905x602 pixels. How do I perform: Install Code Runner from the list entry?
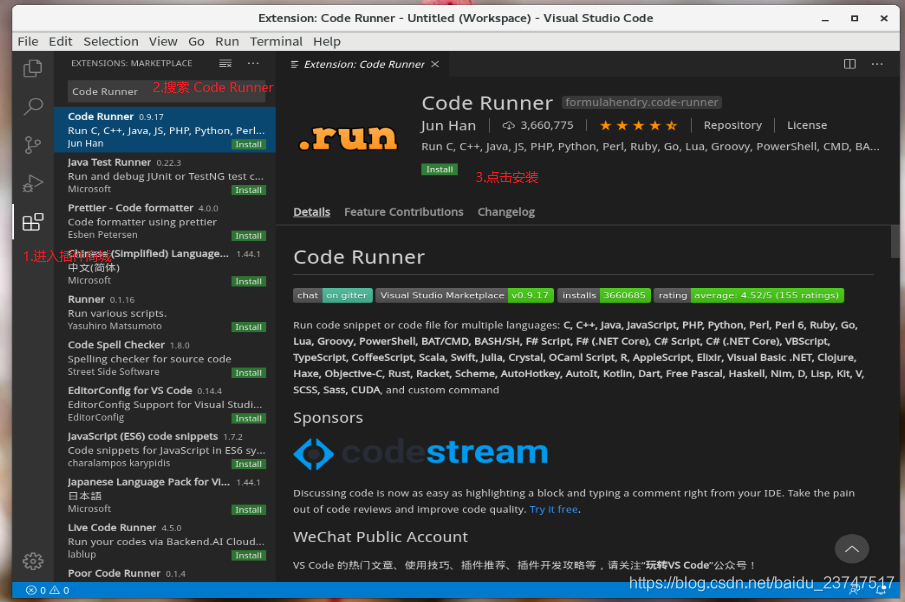248,144
